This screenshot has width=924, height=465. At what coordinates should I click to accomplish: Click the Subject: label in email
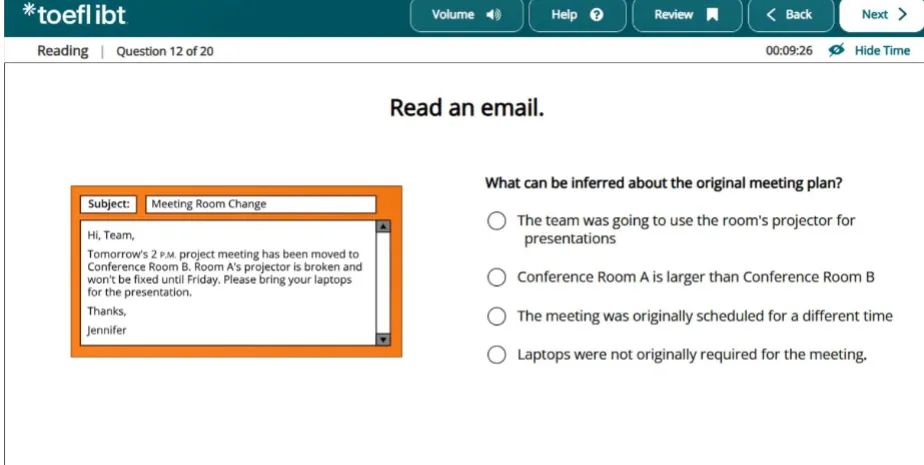[x=108, y=204]
